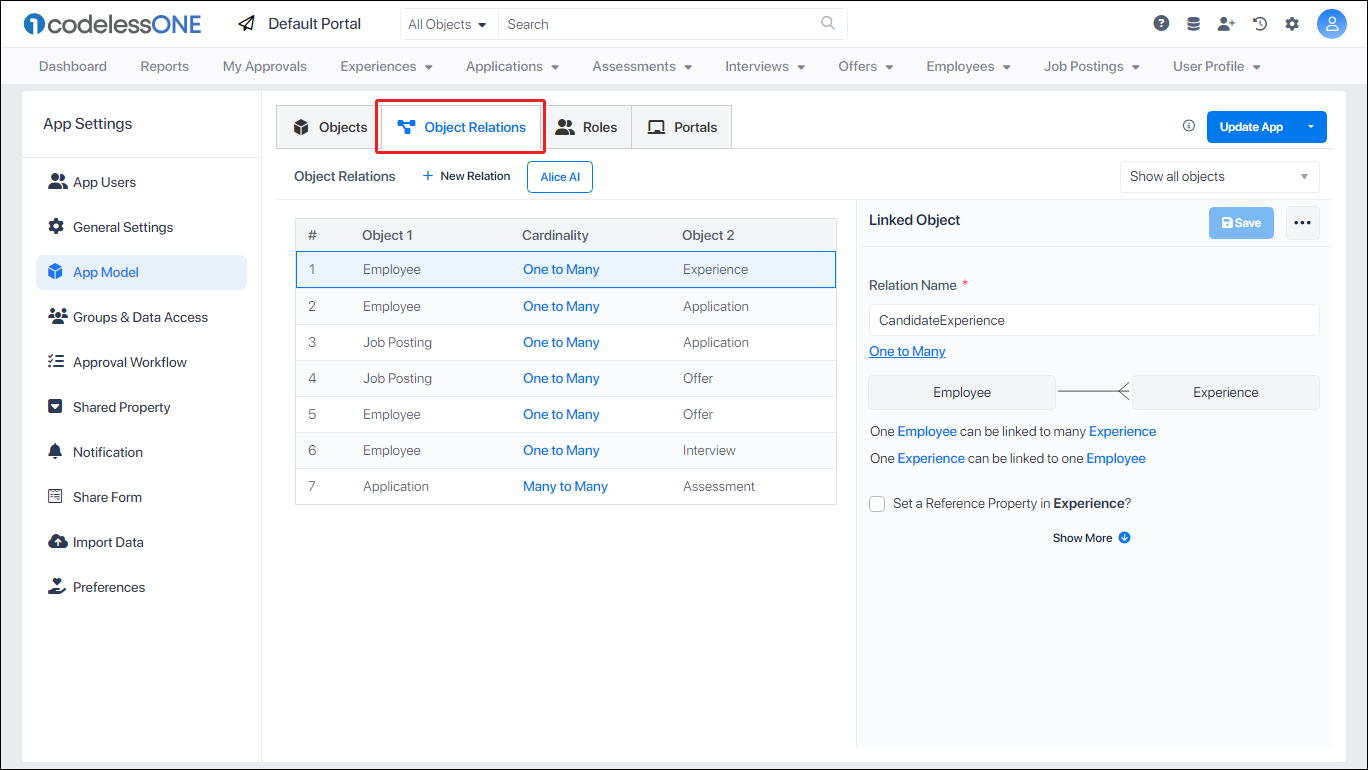Open the ellipsis menu next to Save
Screen dimensions: 1368x770
[1302, 222]
